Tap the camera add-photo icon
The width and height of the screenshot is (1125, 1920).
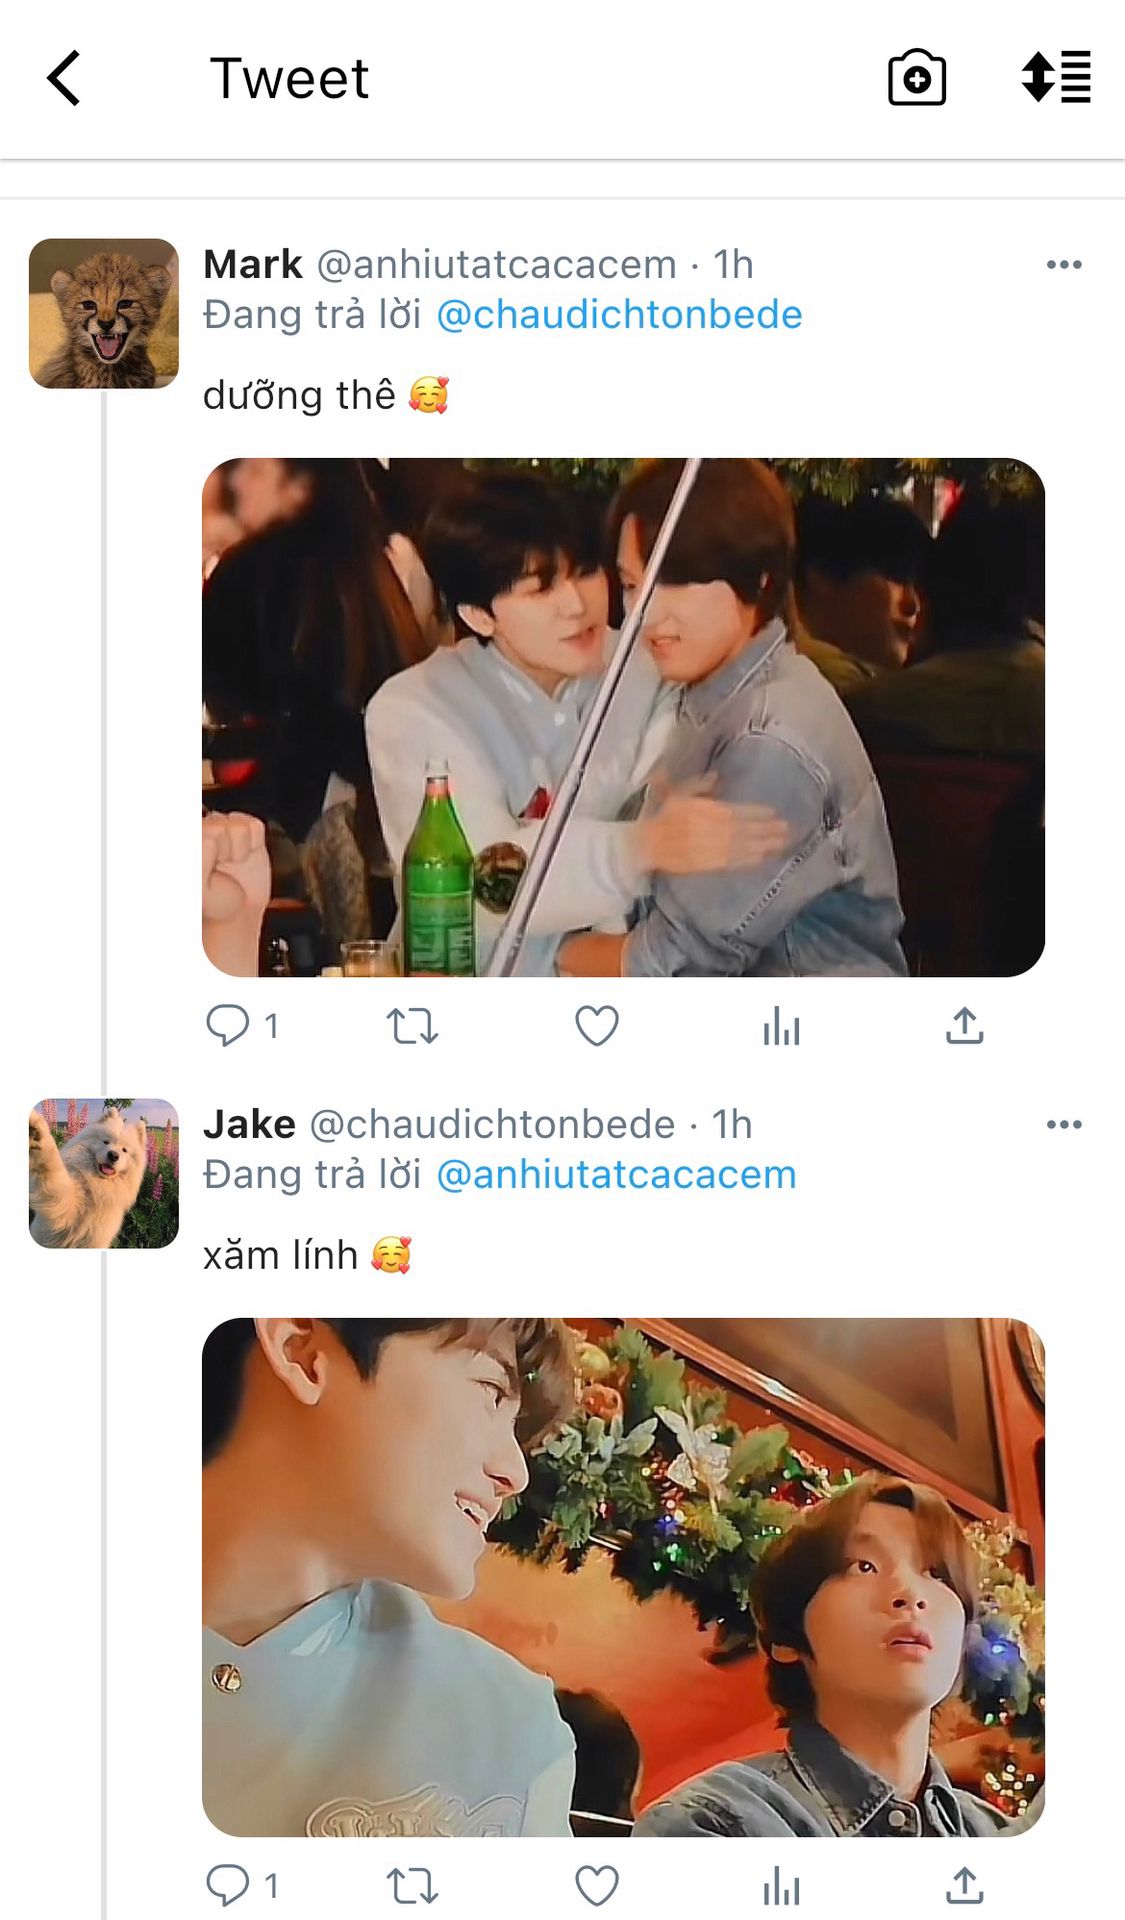pyautogui.click(x=916, y=78)
